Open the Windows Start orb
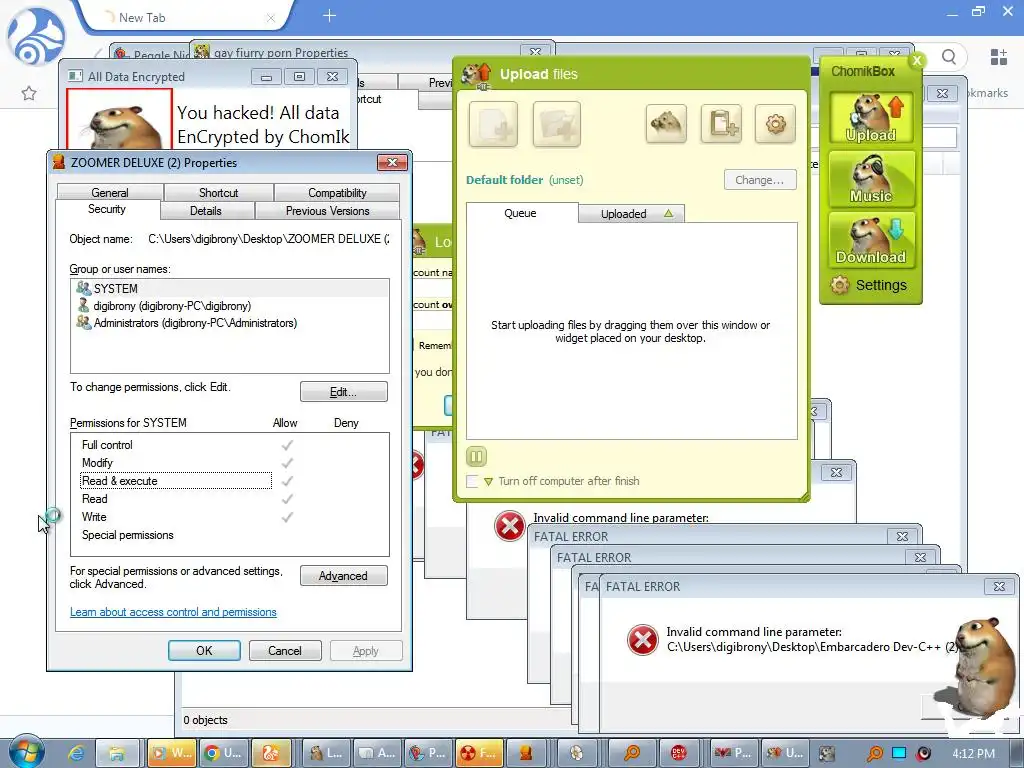Image resolution: width=1024 pixels, height=768 pixels. pos(27,752)
